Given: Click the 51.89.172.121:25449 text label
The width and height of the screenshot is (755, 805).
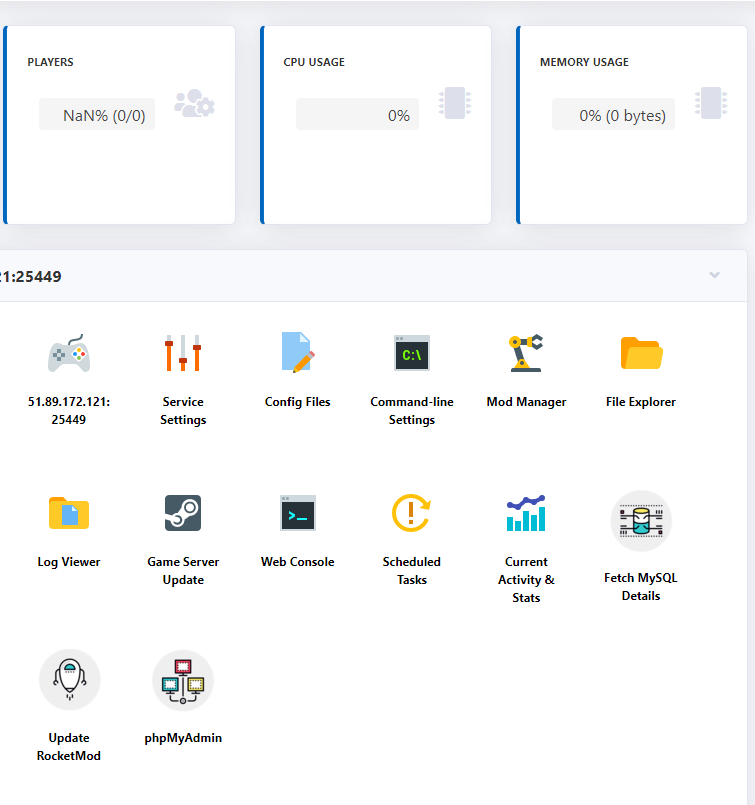Looking at the screenshot, I should click(69, 410).
